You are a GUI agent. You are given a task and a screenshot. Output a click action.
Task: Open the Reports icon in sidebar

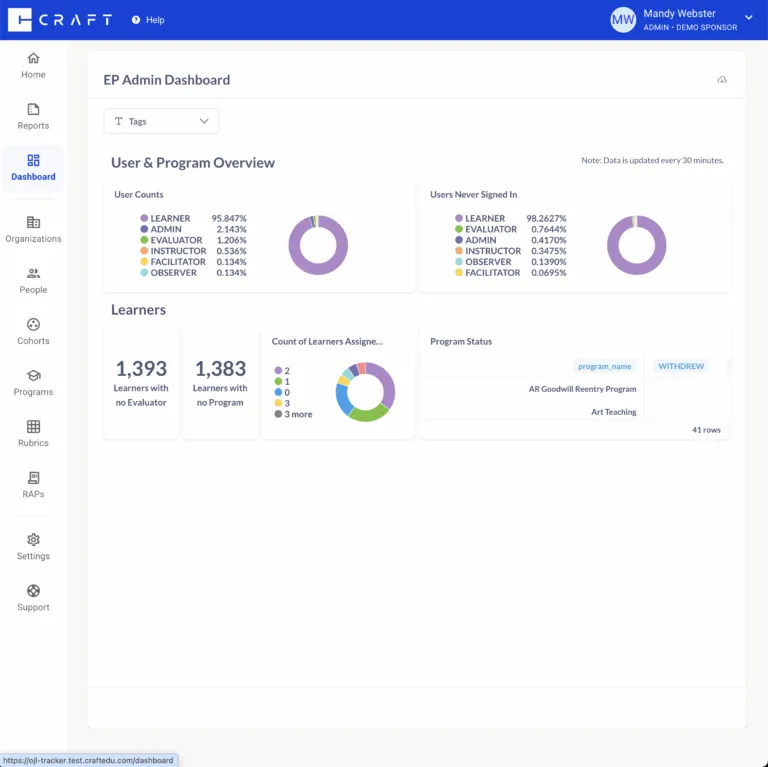pos(33,109)
